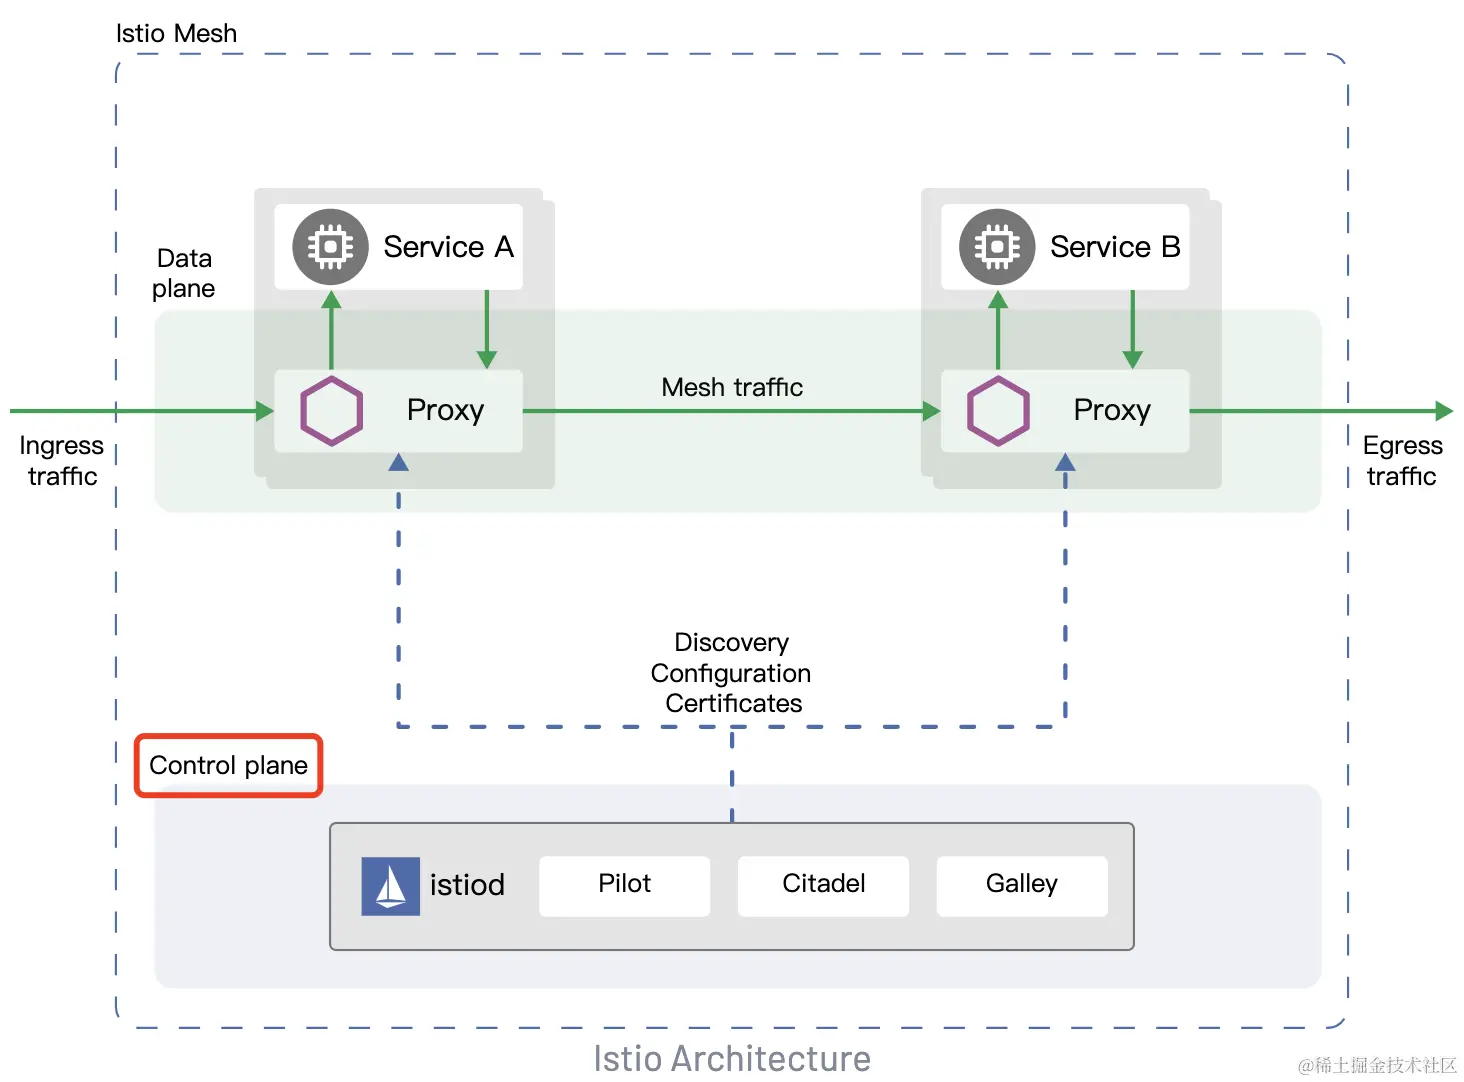Click the Proxy label under Service B

[x=1112, y=411]
